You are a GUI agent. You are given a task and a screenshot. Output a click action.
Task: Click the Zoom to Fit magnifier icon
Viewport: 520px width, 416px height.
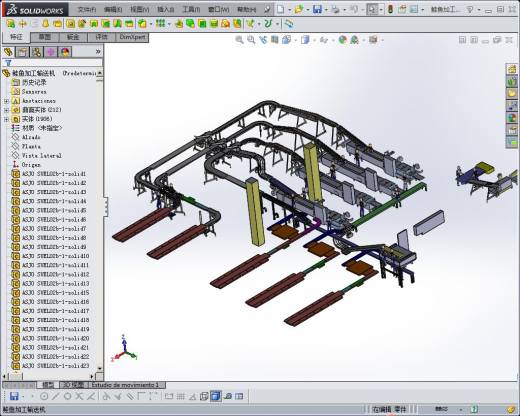point(239,40)
